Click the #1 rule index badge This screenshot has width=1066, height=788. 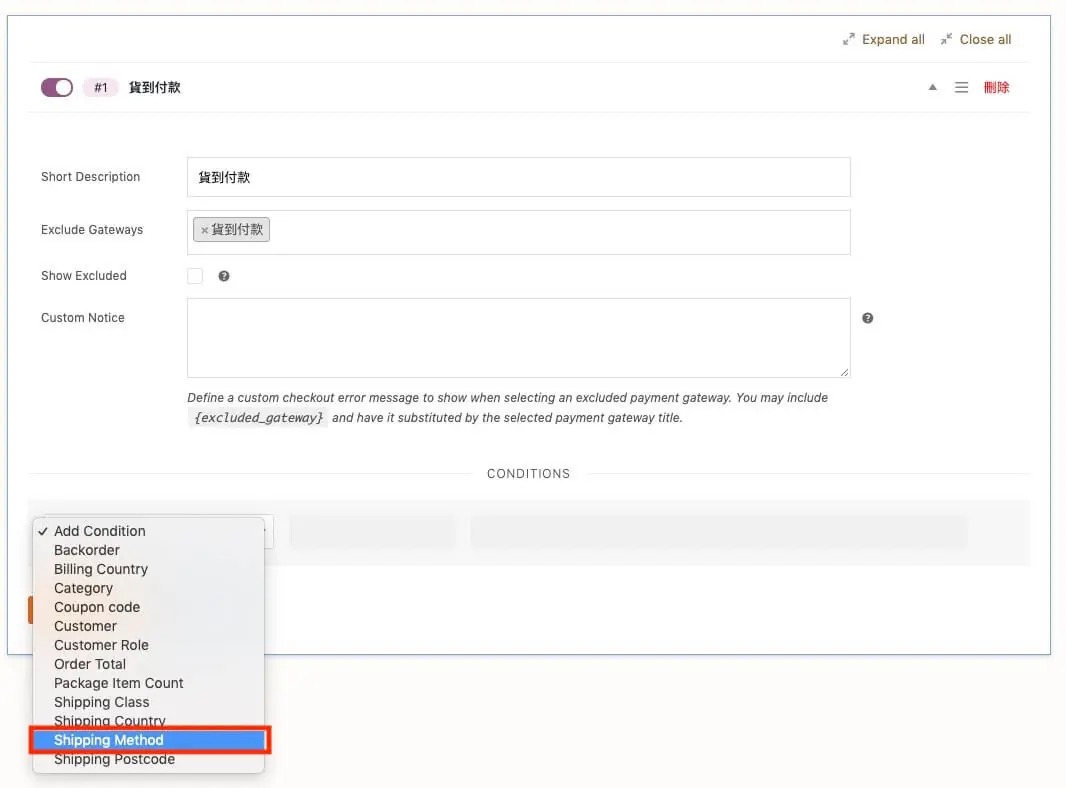[101, 88]
